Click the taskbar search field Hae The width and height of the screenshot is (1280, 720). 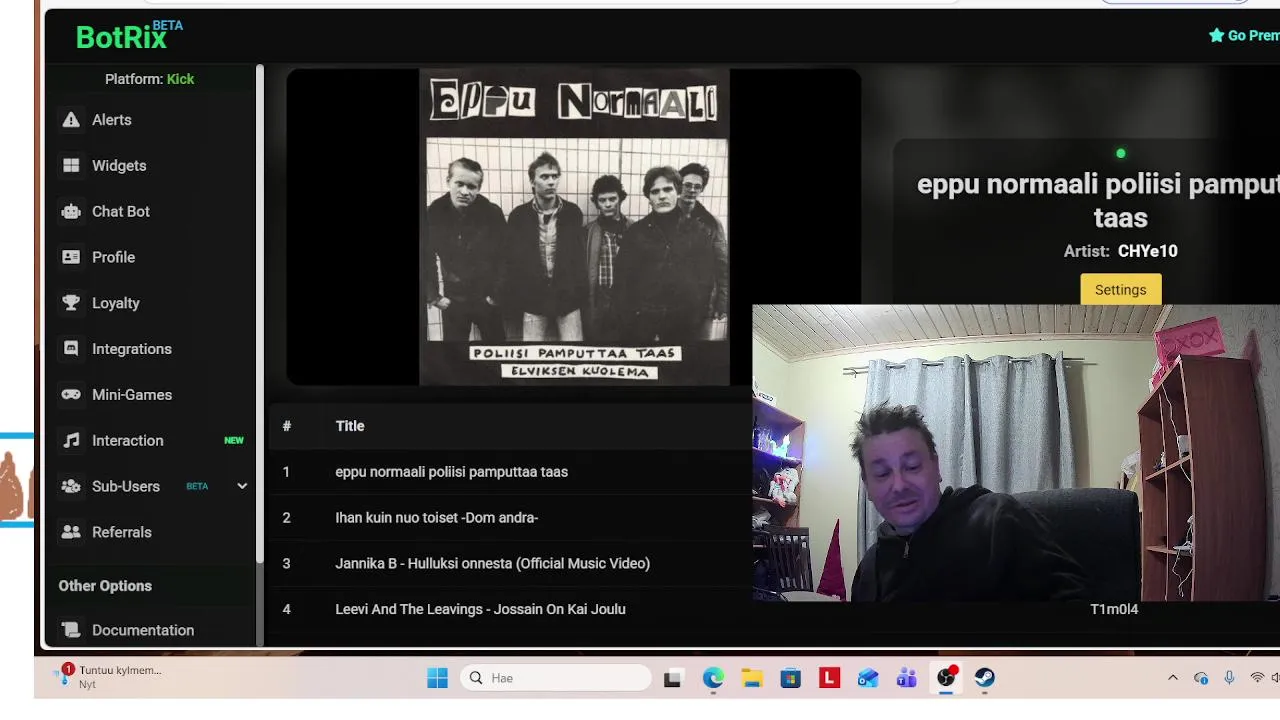(556, 678)
